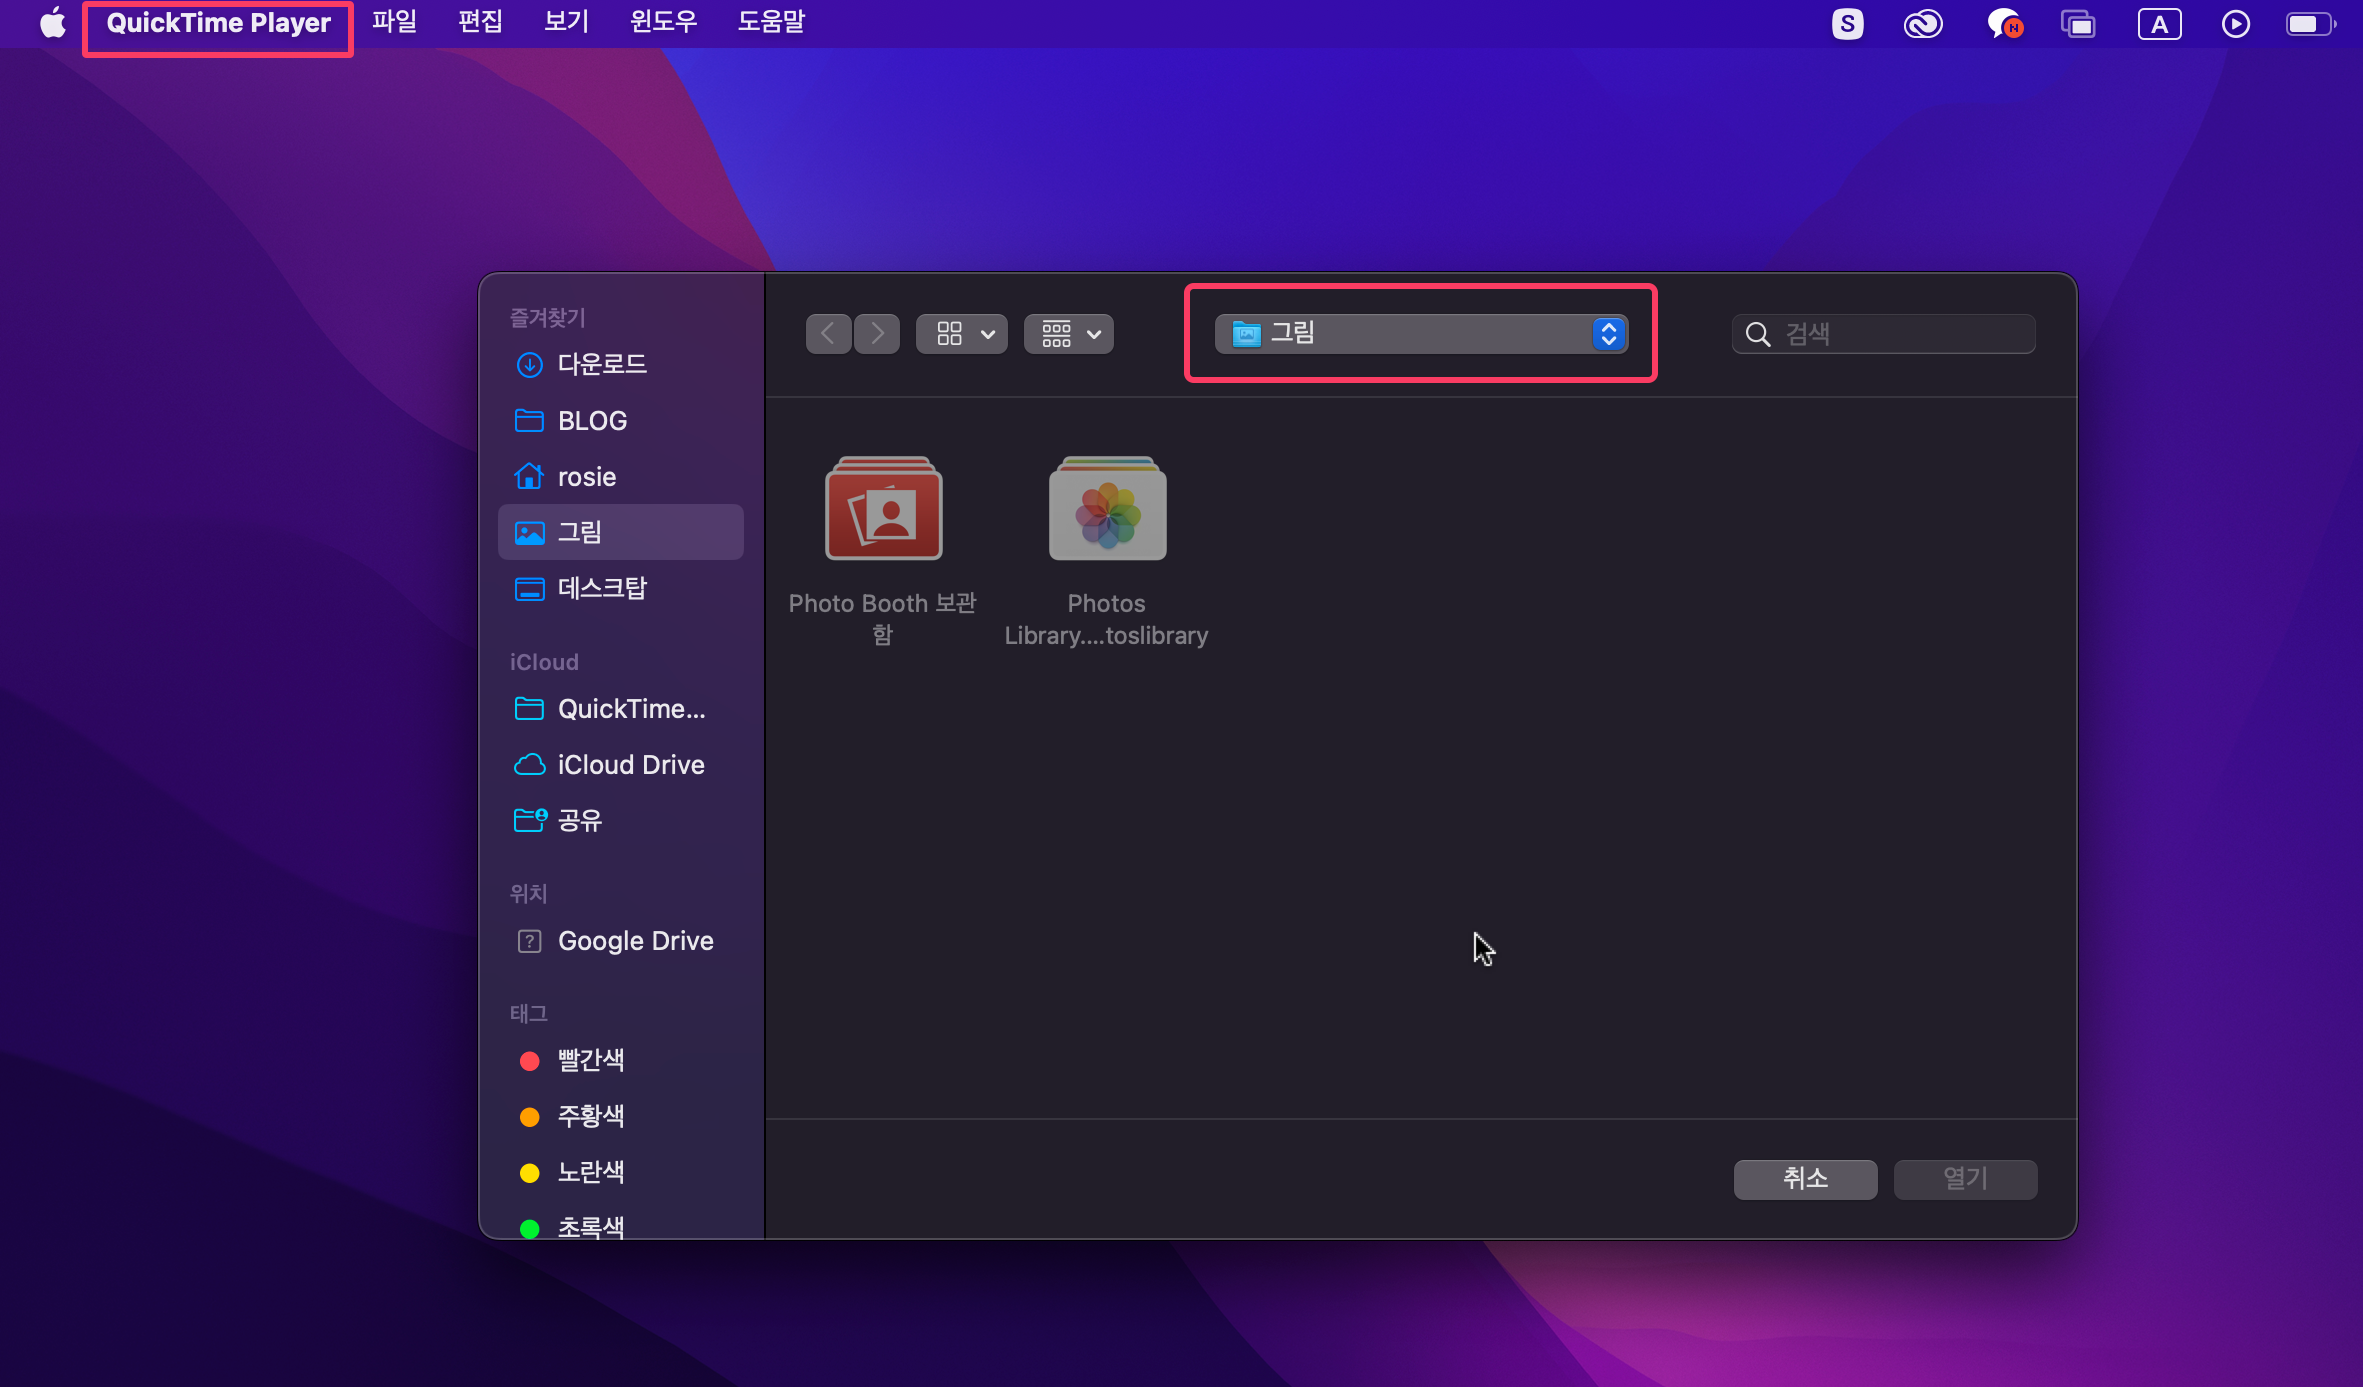Image resolution: width=2363 pixels, height=1387 pixels.
Task: Open the 파일 menu
Action: [x=394, y=22]
